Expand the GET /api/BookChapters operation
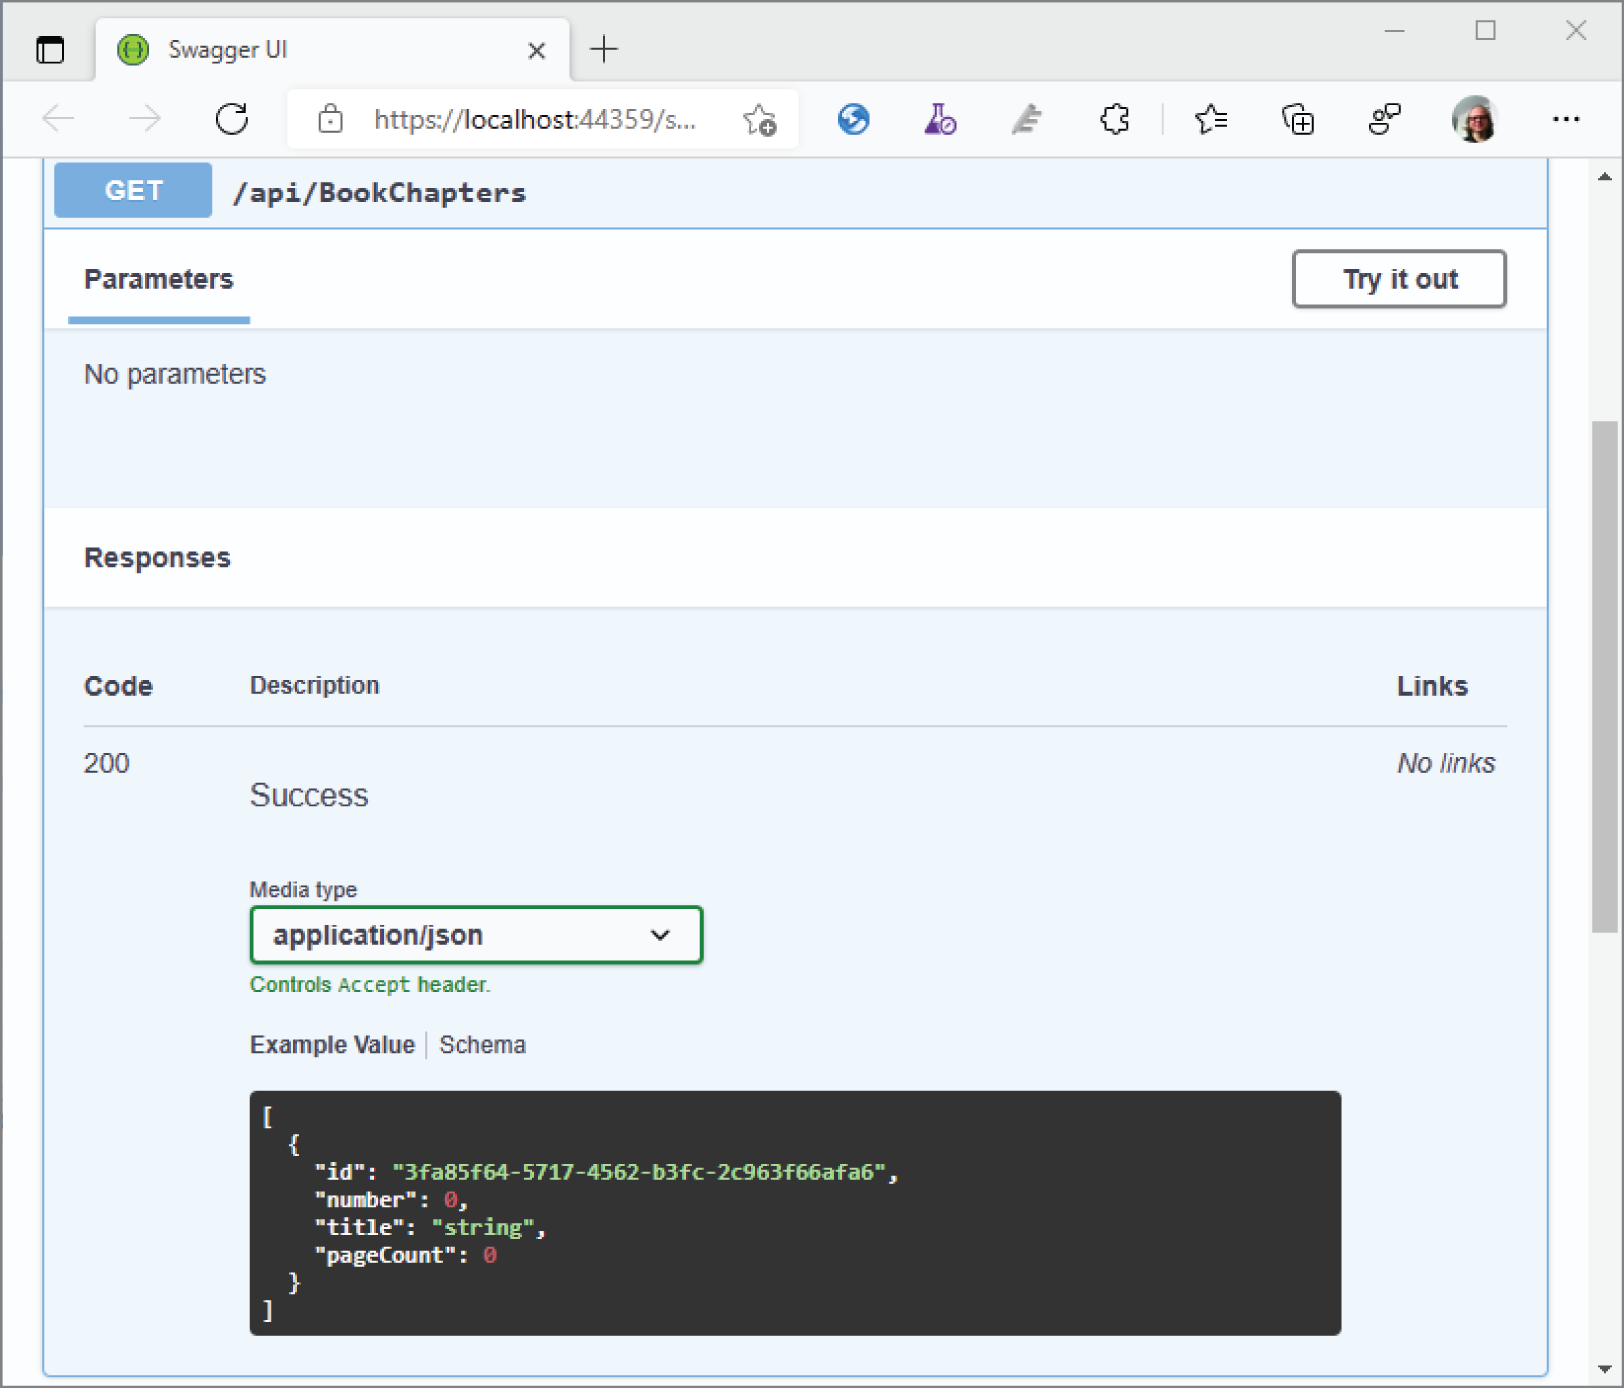 pos(380,192)
